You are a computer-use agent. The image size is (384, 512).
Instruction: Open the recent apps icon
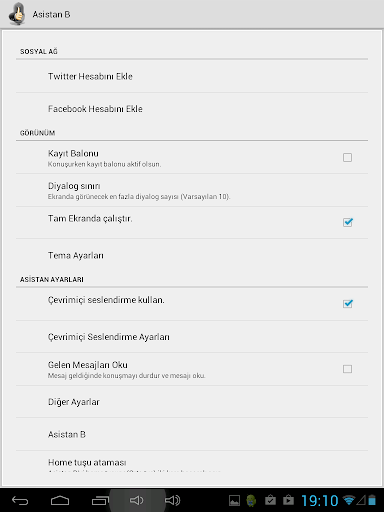[x=100, y=500]
